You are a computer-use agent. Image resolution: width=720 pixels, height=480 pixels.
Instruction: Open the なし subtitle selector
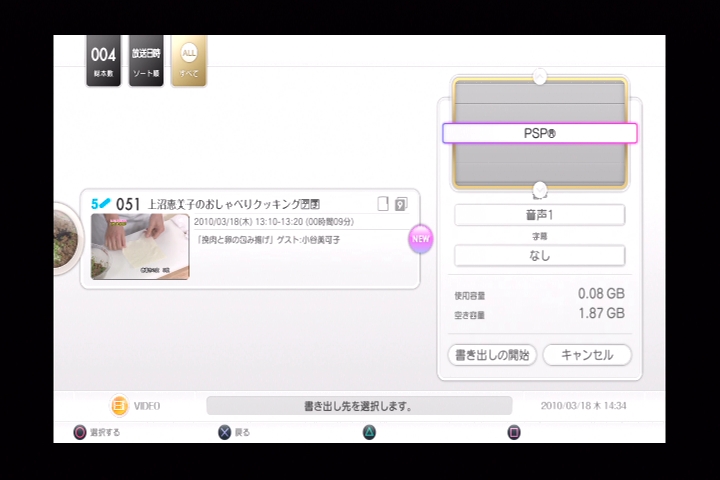point(540,255)
